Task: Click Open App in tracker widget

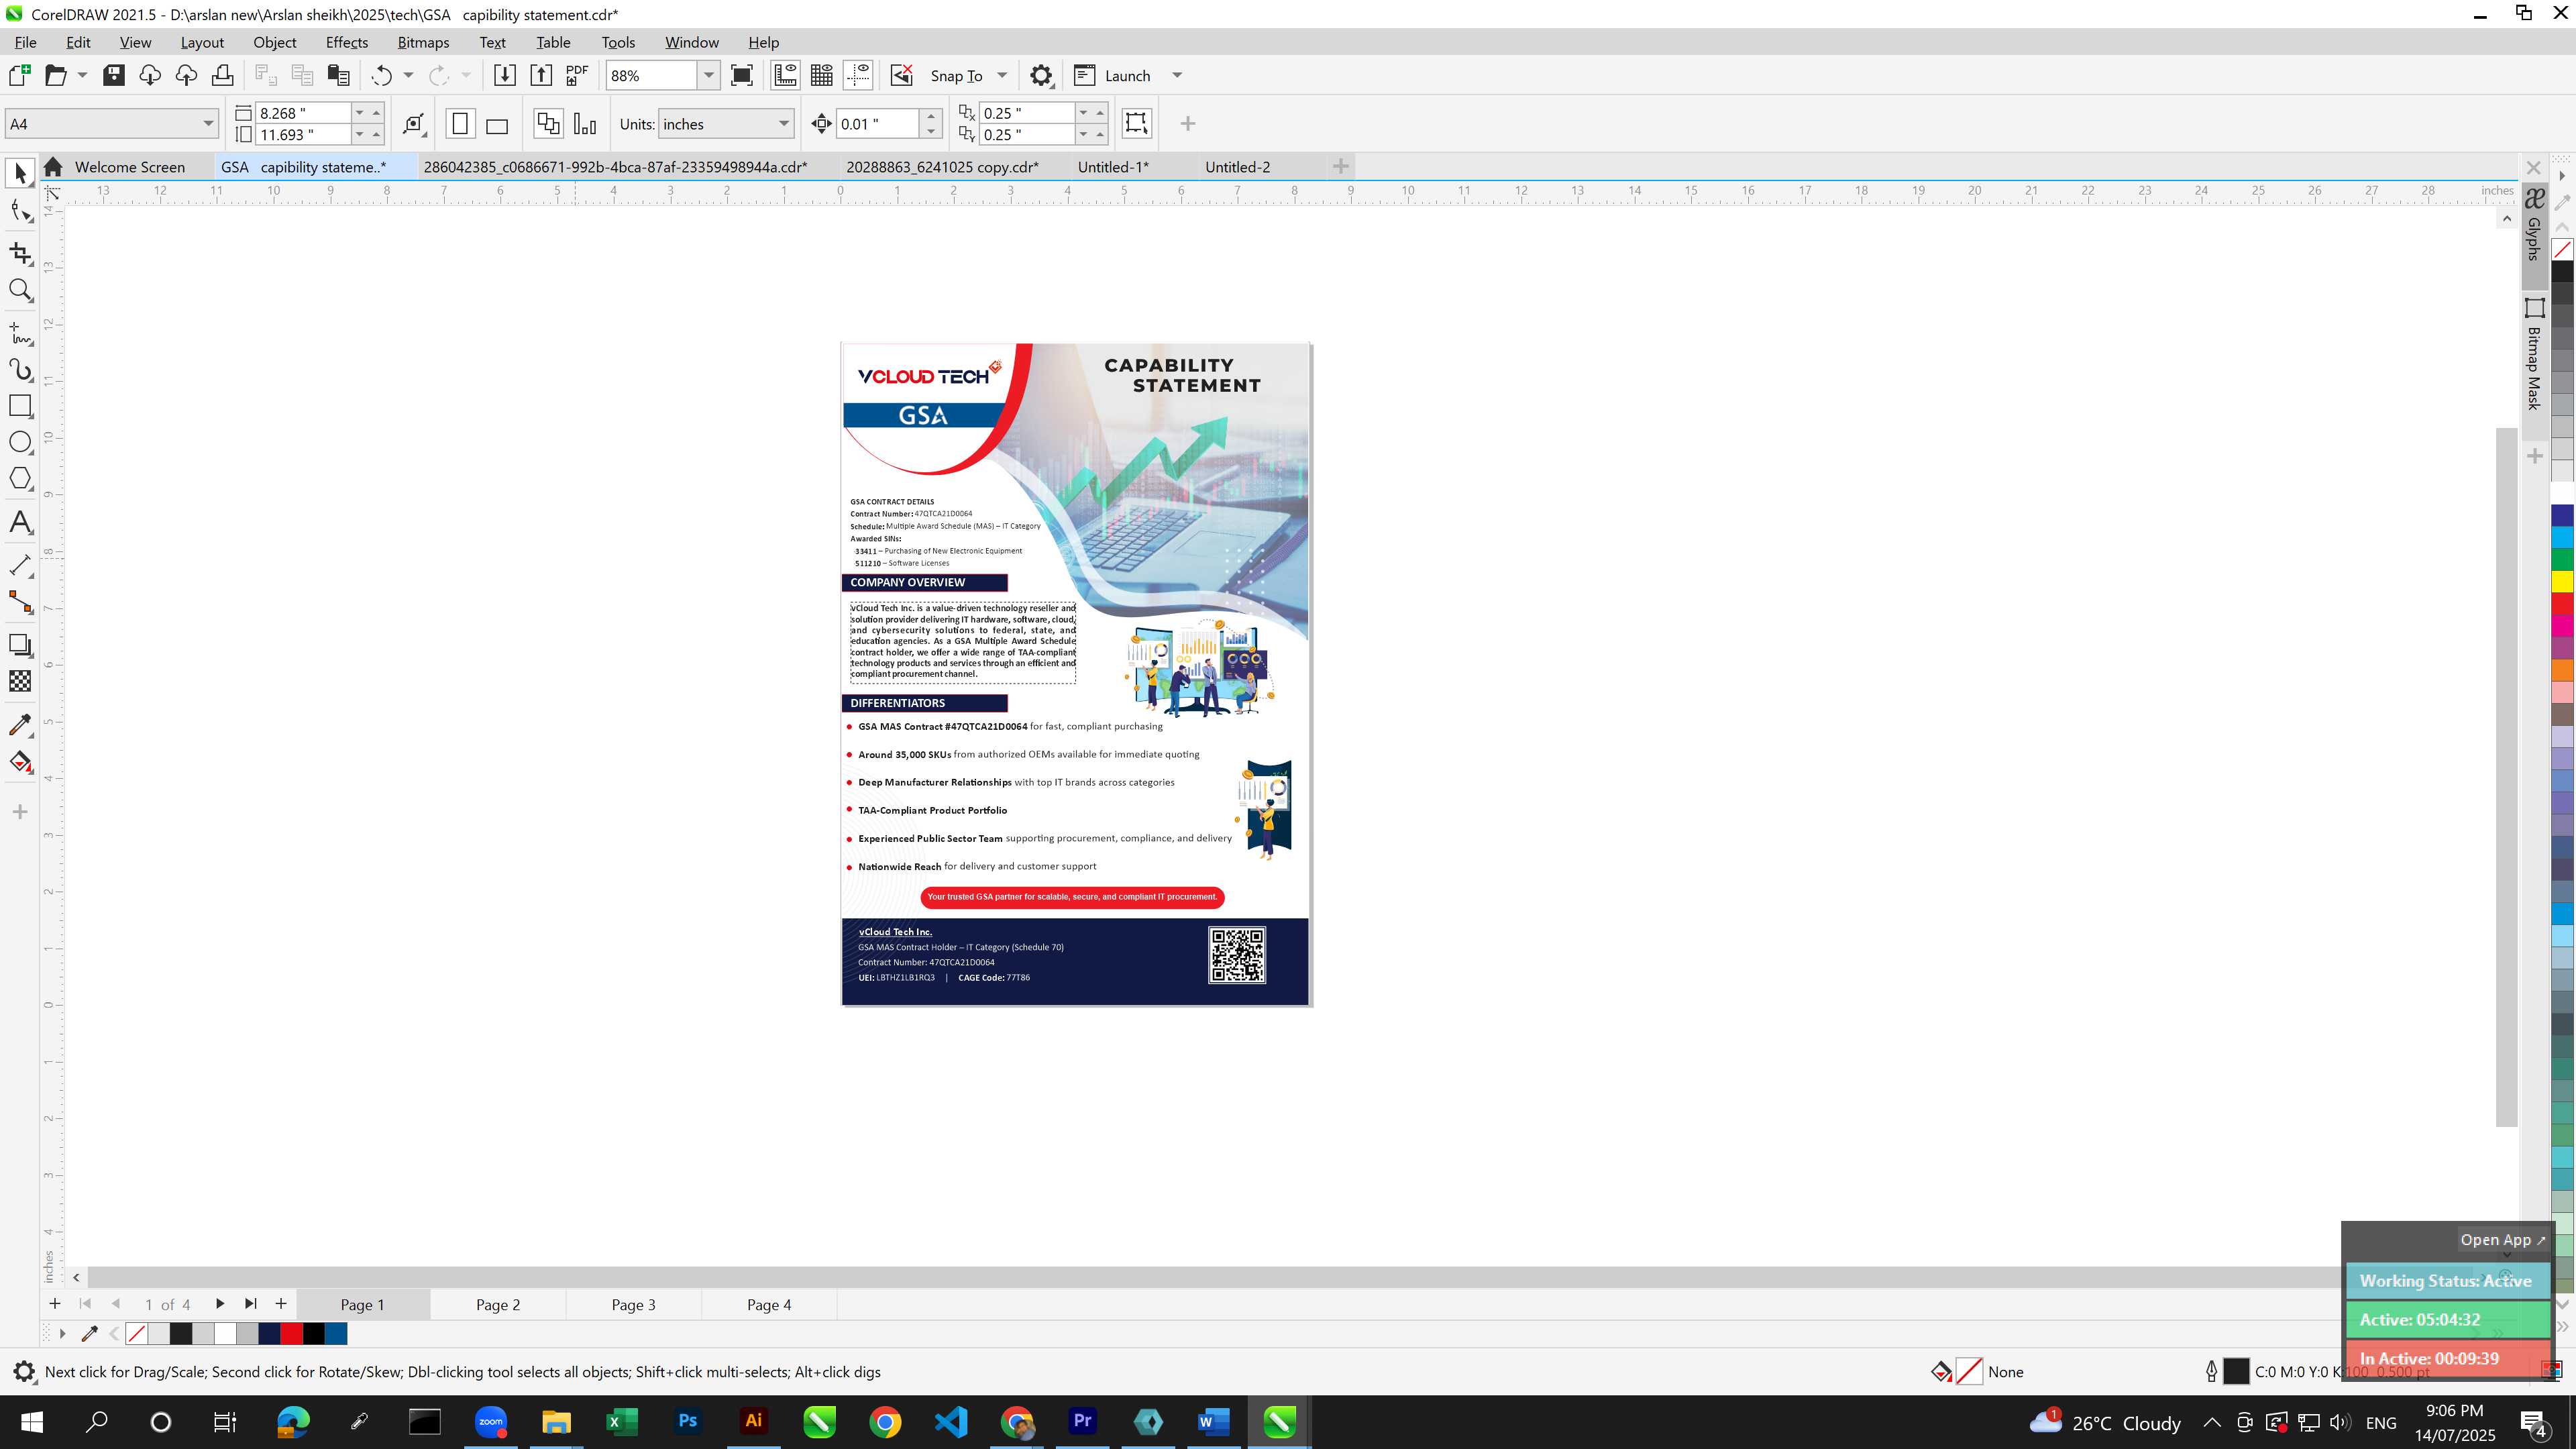Action: [x=2502, y=1240]
